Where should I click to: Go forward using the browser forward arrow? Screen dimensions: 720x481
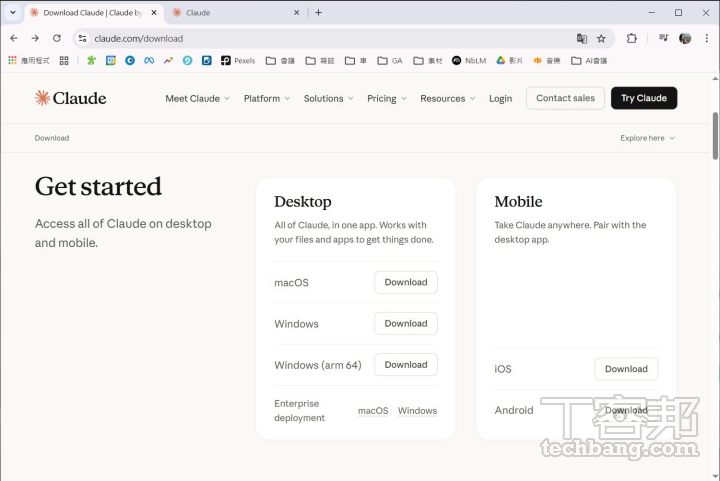(35, 39)
